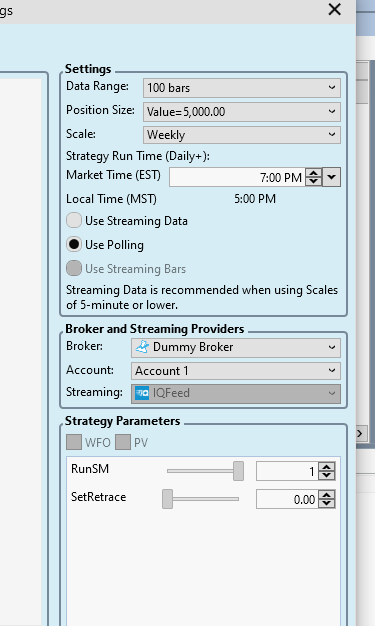The width and height of the screenshot is (375, 626).
Task: Decrement the SetRetrace value spinner
Action: coord(327,503)
